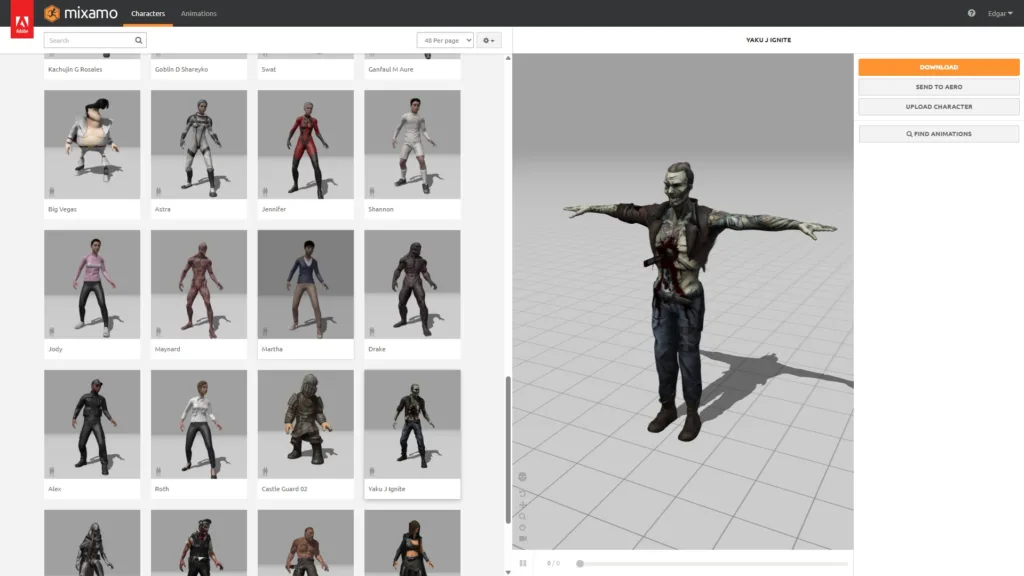Click the small figure icon on the Shannon thumbnail
The width and height of the screenshot is (1024, 576).
coord(372,191)
